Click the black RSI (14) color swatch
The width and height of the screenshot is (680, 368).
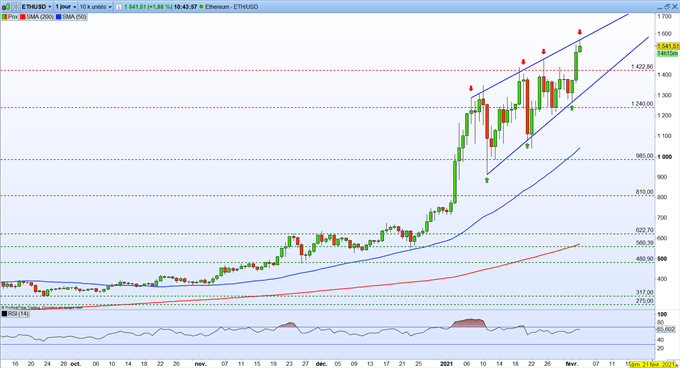4,313
